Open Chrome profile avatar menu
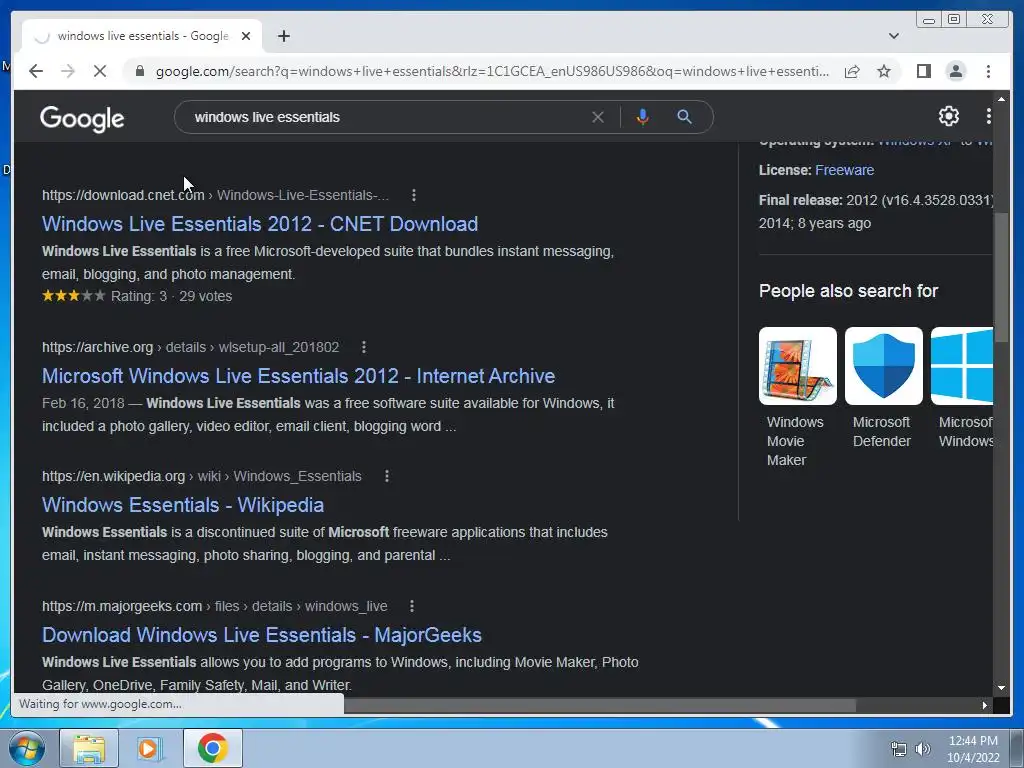The image size is (1024, 768). [955, 71]
